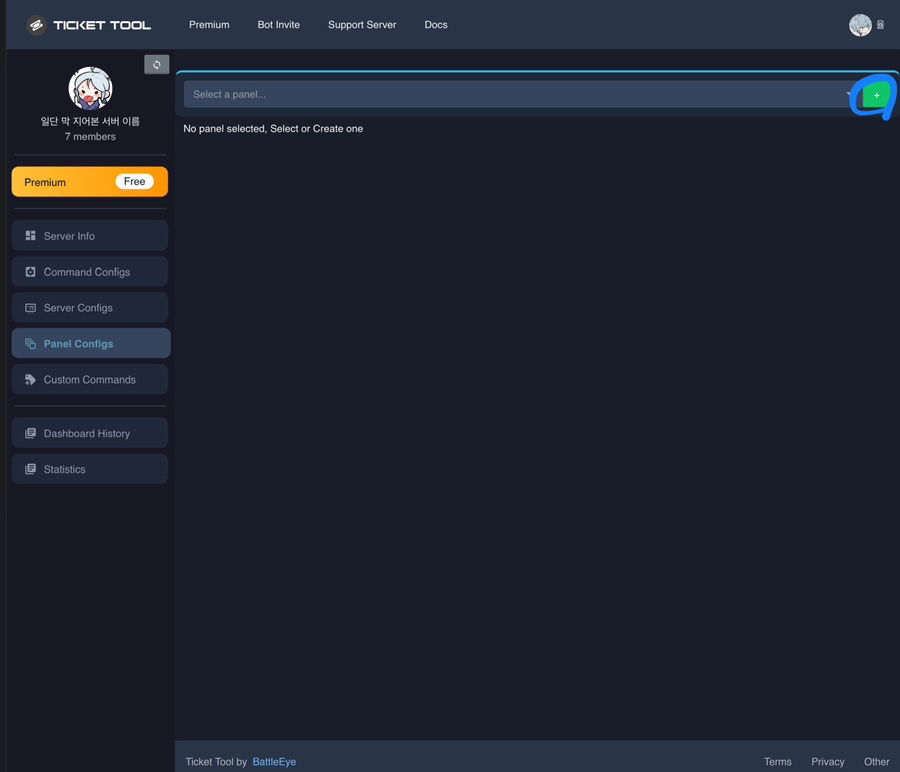Click the Statistics icon

point(30,469)
